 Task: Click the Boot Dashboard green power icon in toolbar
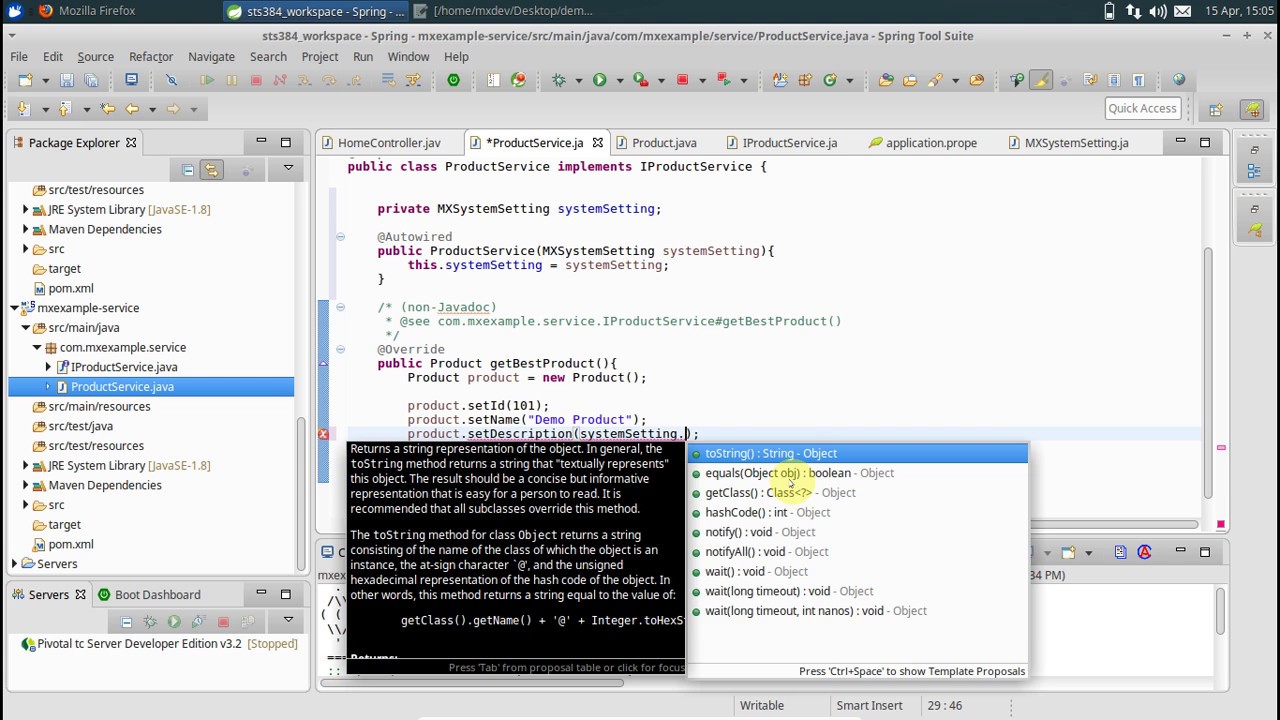[453, 80]
